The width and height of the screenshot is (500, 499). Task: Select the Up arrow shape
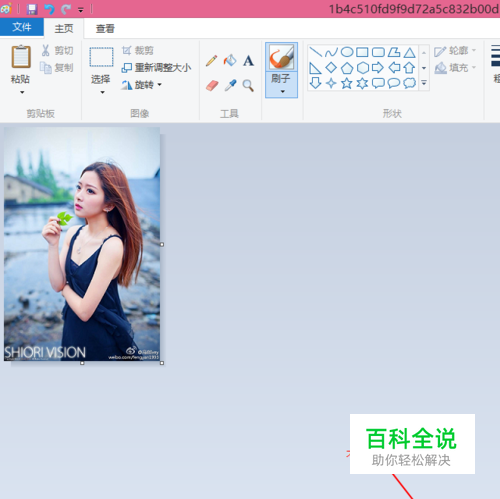pos(409,68)
